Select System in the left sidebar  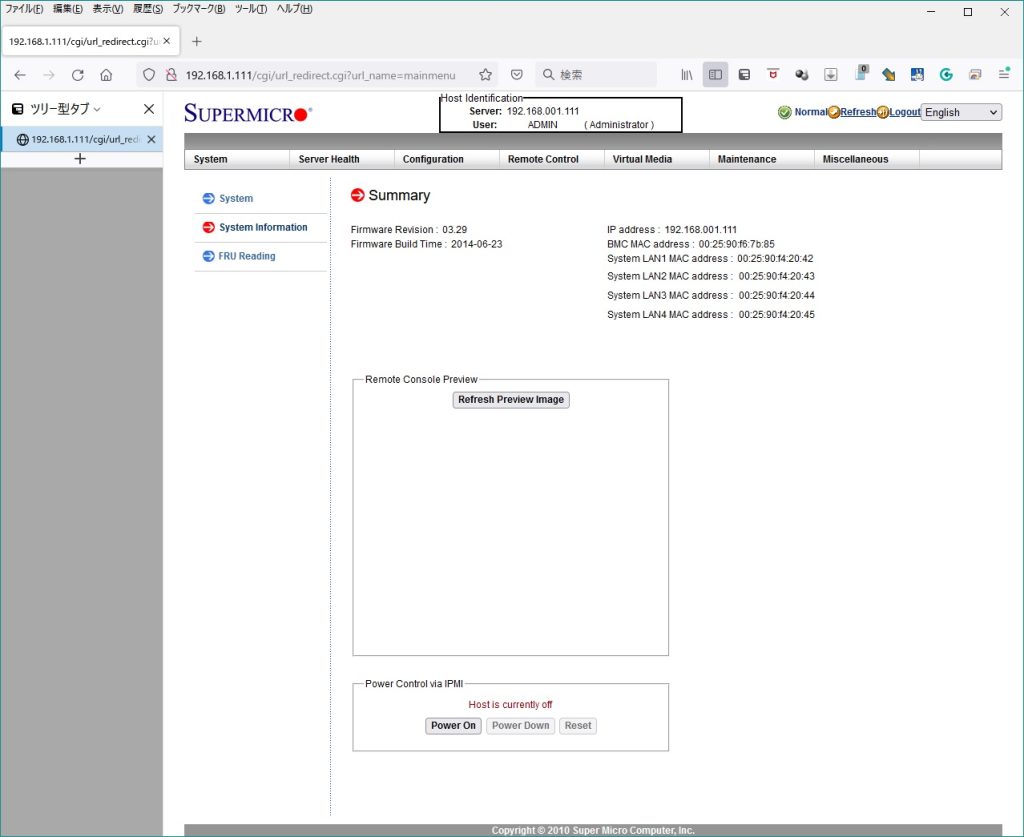(x=236, y=198)
